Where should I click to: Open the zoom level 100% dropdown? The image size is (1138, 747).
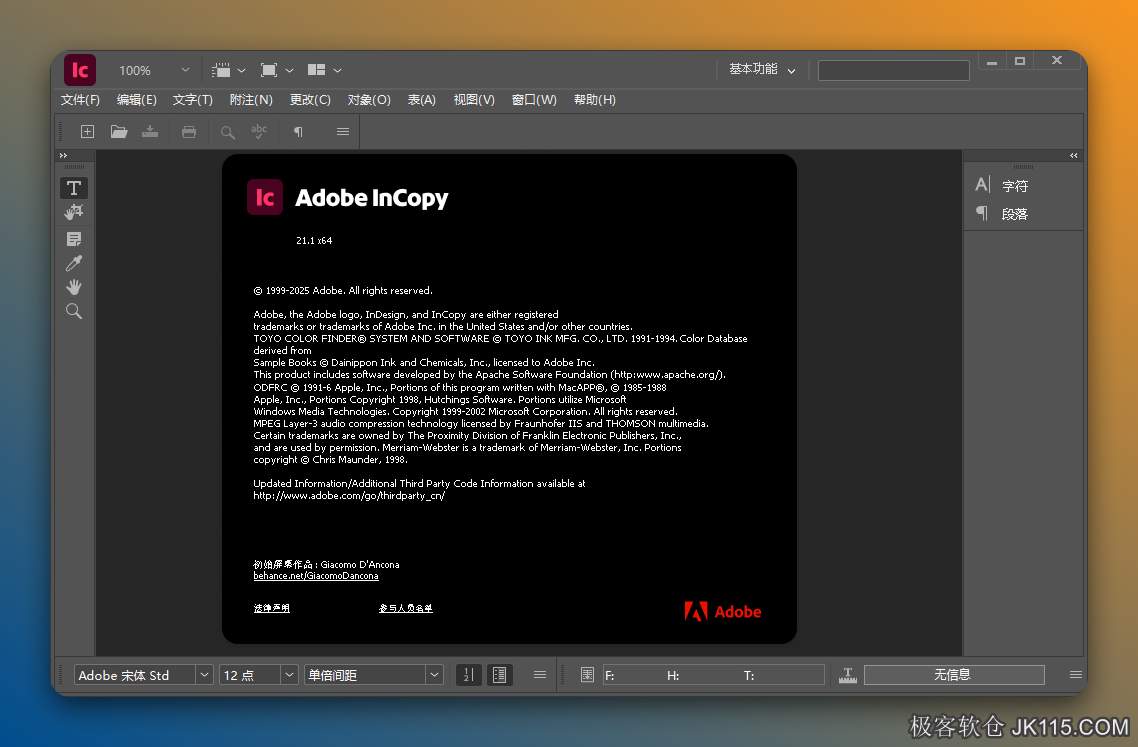185,70
